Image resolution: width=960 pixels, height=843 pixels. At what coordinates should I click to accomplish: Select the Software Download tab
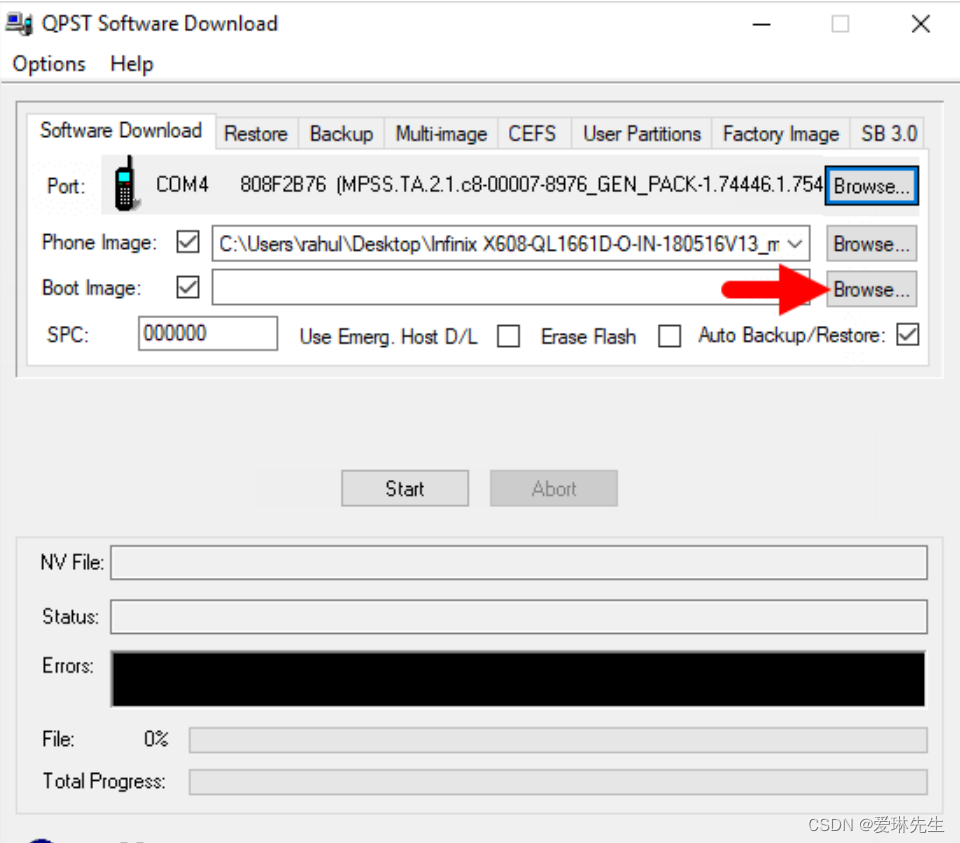(121, 130)
